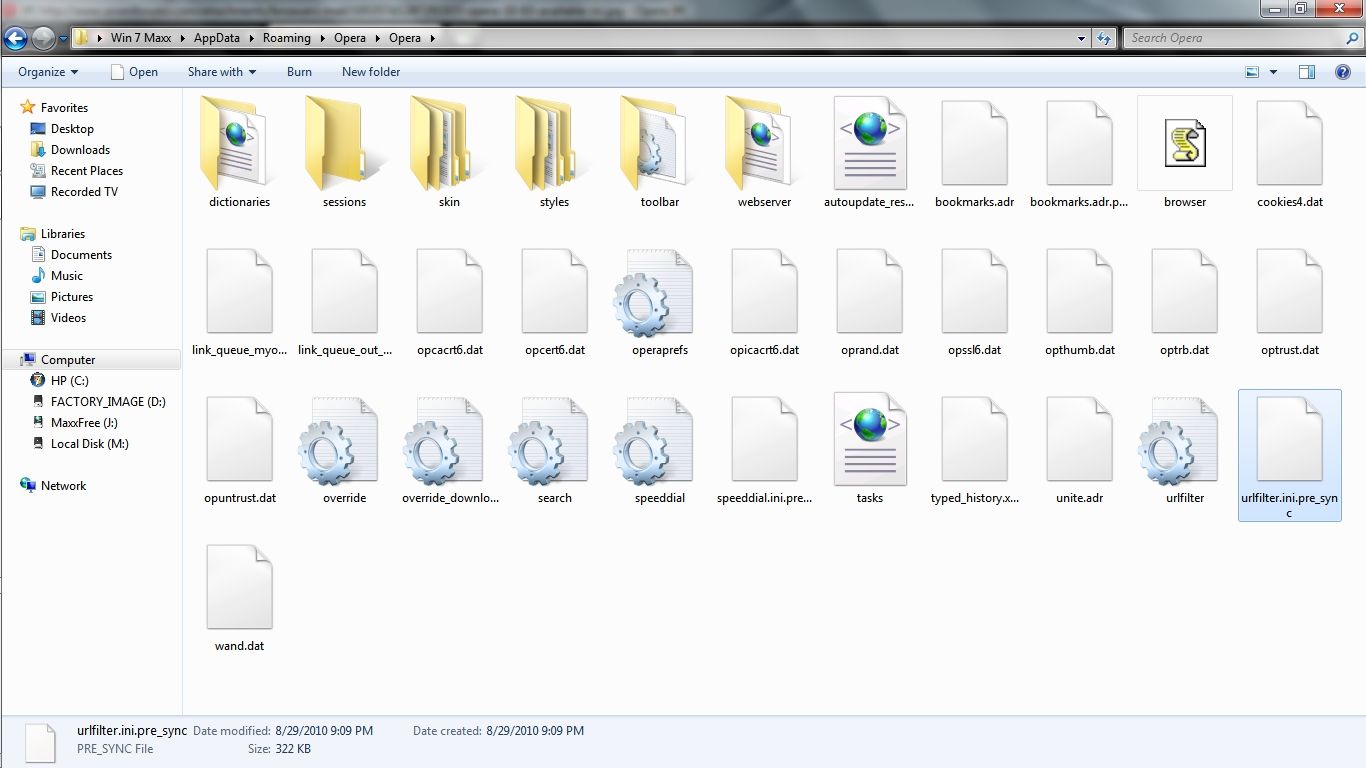Viewport: 1366px width, 768px height.
Task: Click the Burn toolbar item
Action: [x=299, y=72]
